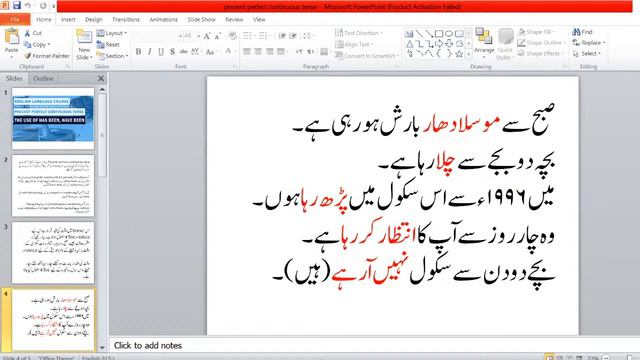The height and width of the screenshot is (360, 640).
Task: Switch to the Design ribbon tab
Action: [94, 20]
